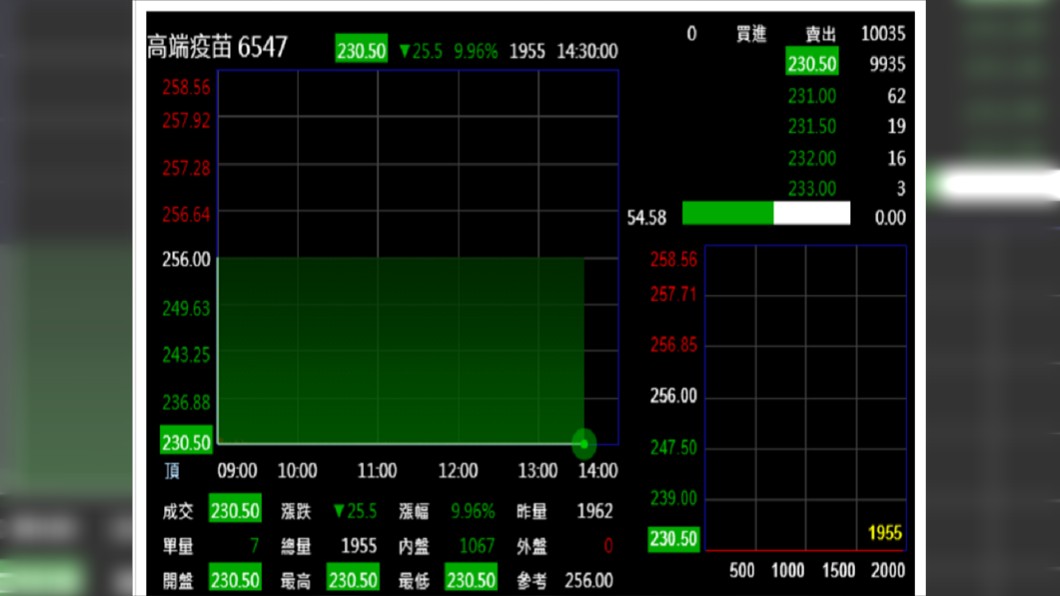This screenshot has height=596, width=1060.
Task: Click the 賣出 column header
Action: 821,33
